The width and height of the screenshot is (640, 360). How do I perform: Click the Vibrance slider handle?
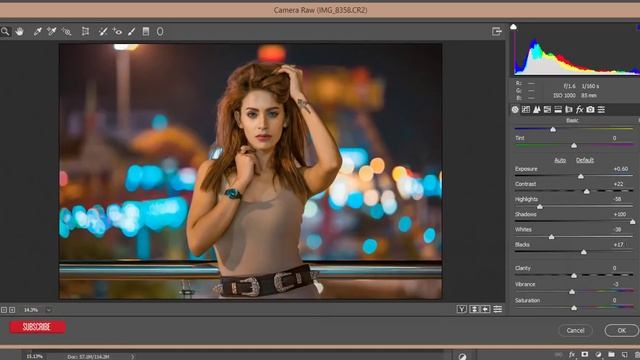coord(572,292)
